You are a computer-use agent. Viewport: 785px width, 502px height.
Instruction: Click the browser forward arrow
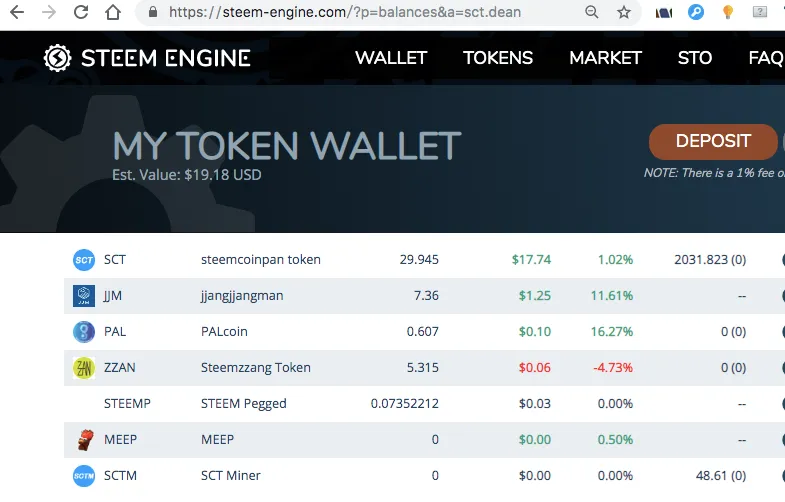click(x=49, y=12)
